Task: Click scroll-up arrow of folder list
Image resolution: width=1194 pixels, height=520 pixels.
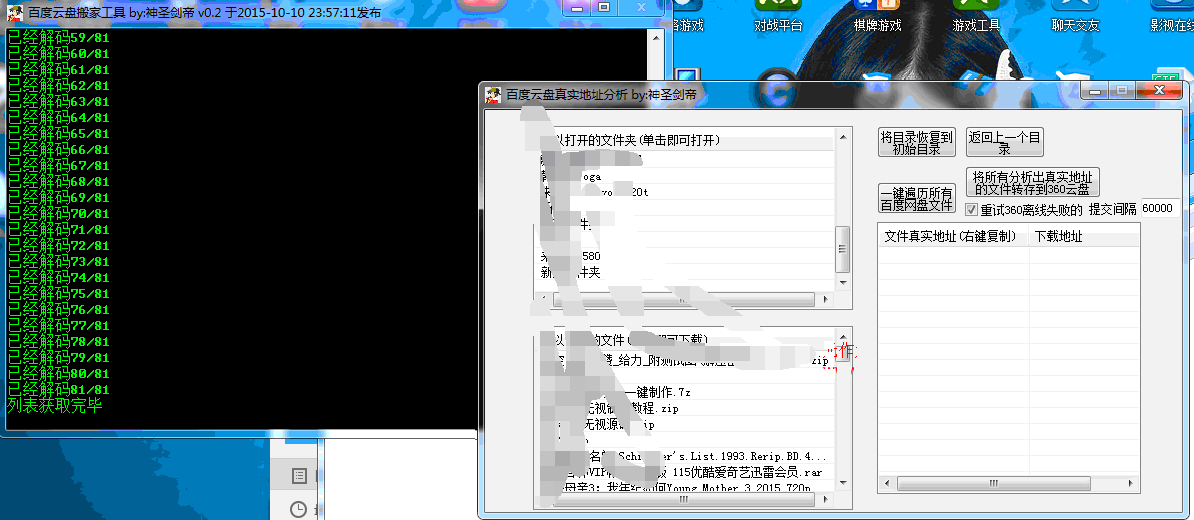Action: (x=842, y=137)
